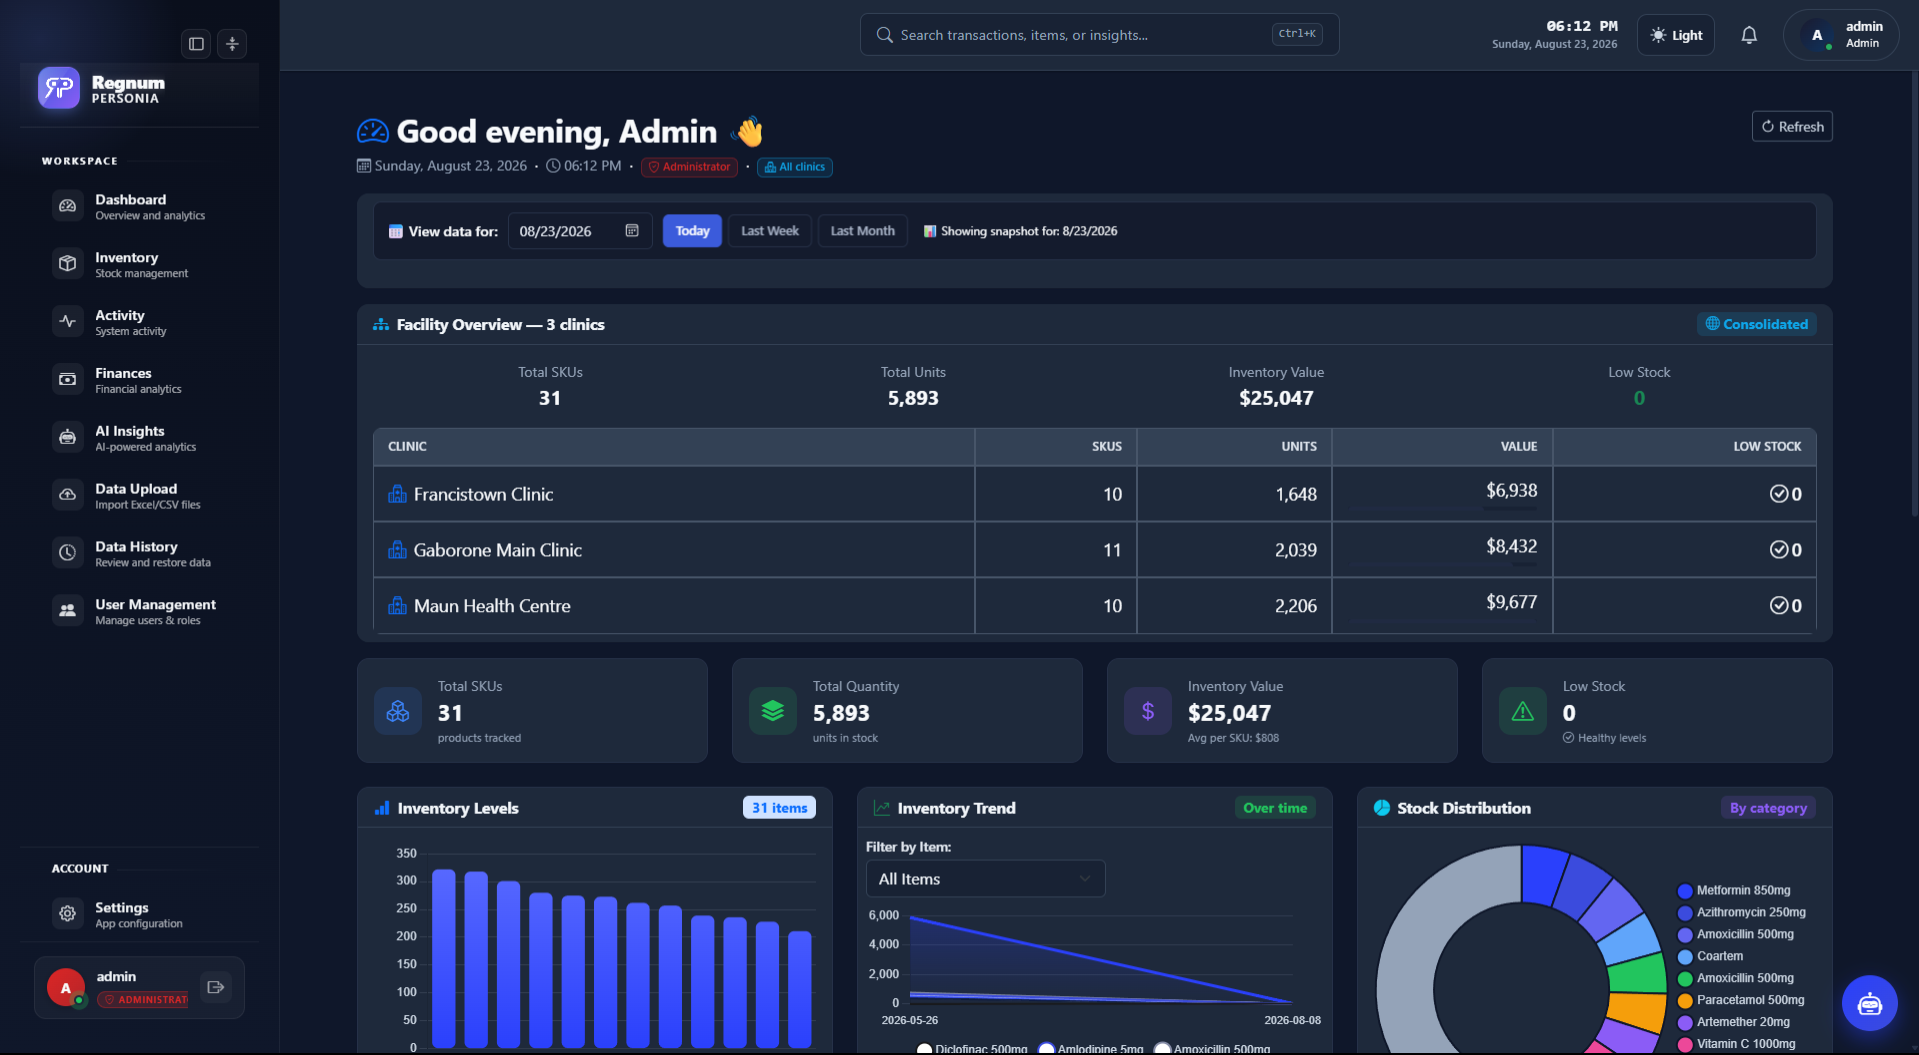Click the Maun Health Centre building icon
Image resolution: width=1919 pixels, height=1055 pixels.
click(397, 606)
